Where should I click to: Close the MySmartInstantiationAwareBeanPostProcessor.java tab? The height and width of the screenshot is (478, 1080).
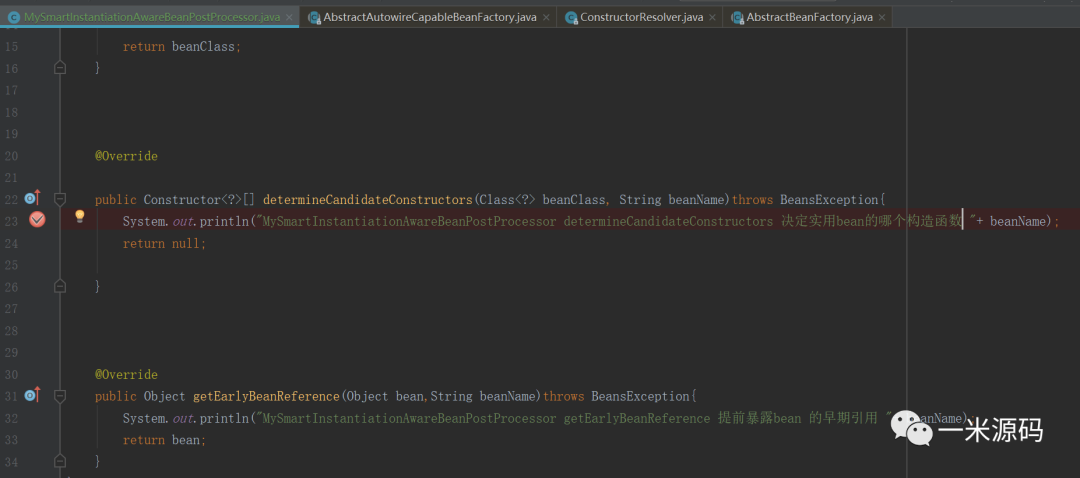[289, 18]
